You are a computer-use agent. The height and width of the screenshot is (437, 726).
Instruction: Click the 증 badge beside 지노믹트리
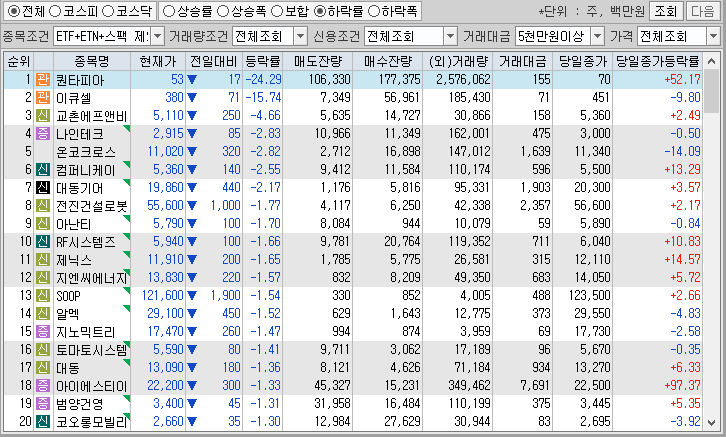[43, 331]
